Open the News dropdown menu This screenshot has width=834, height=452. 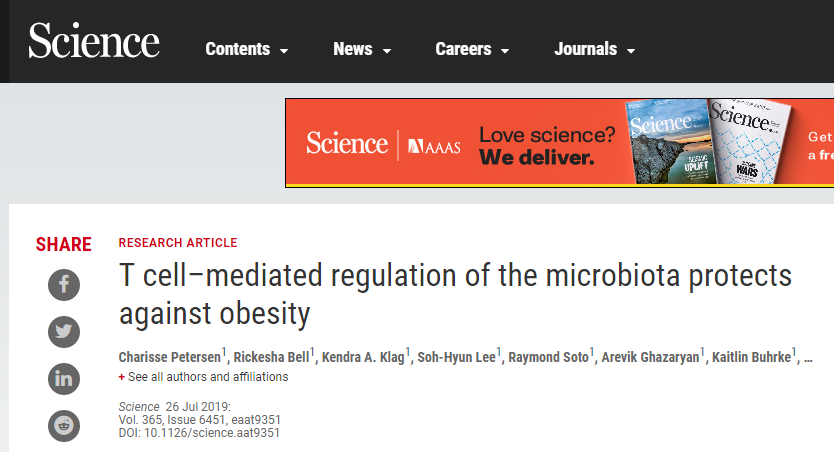coord(362,49)
